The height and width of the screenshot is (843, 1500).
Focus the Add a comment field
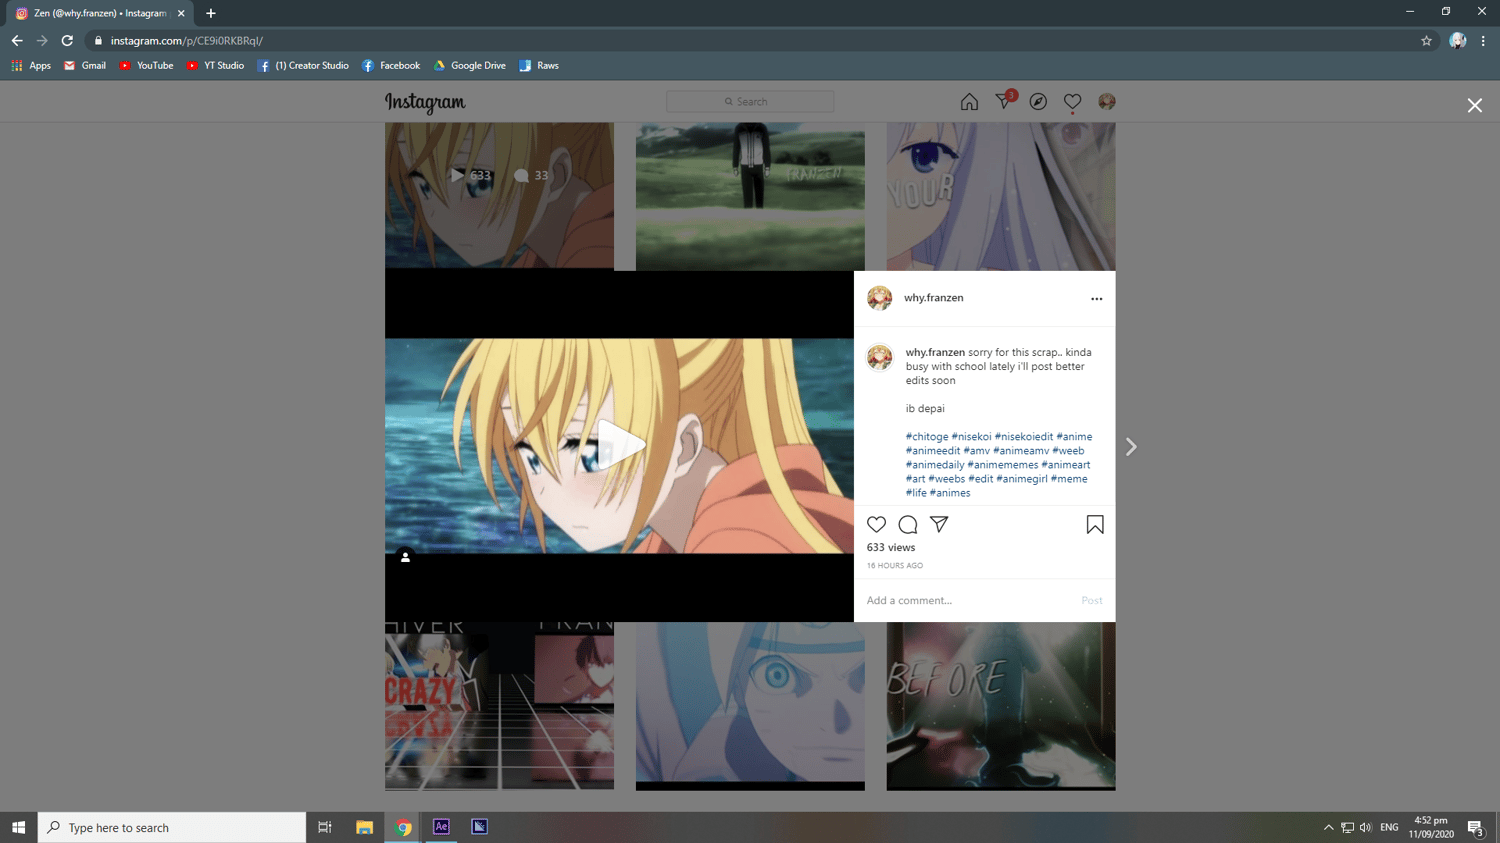[966, 601]
